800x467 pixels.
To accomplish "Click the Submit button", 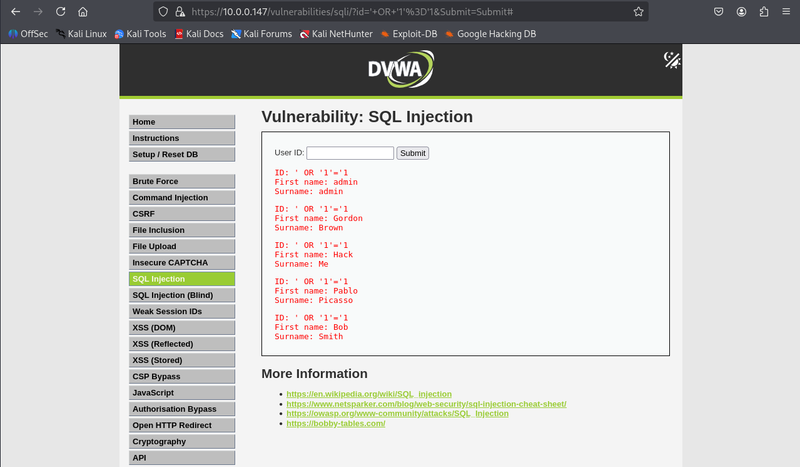I will pyautogui.click(x=413, y=153).
